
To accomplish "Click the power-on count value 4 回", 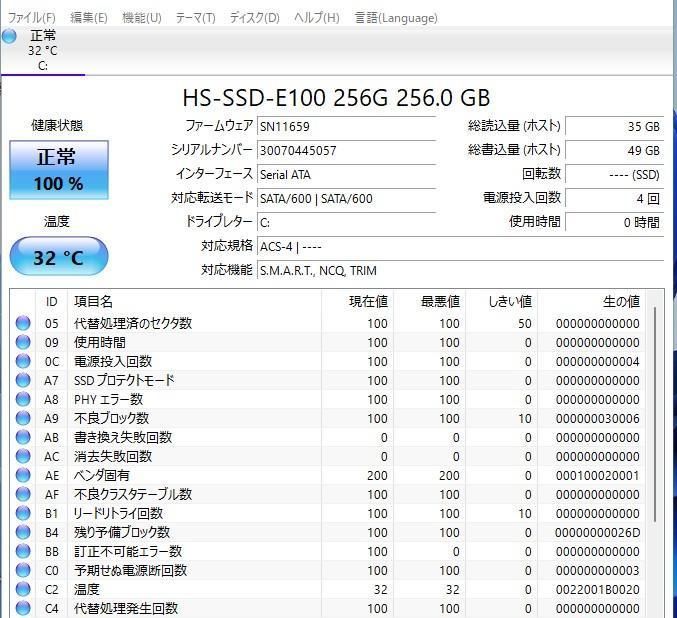I will pos(614,199).
